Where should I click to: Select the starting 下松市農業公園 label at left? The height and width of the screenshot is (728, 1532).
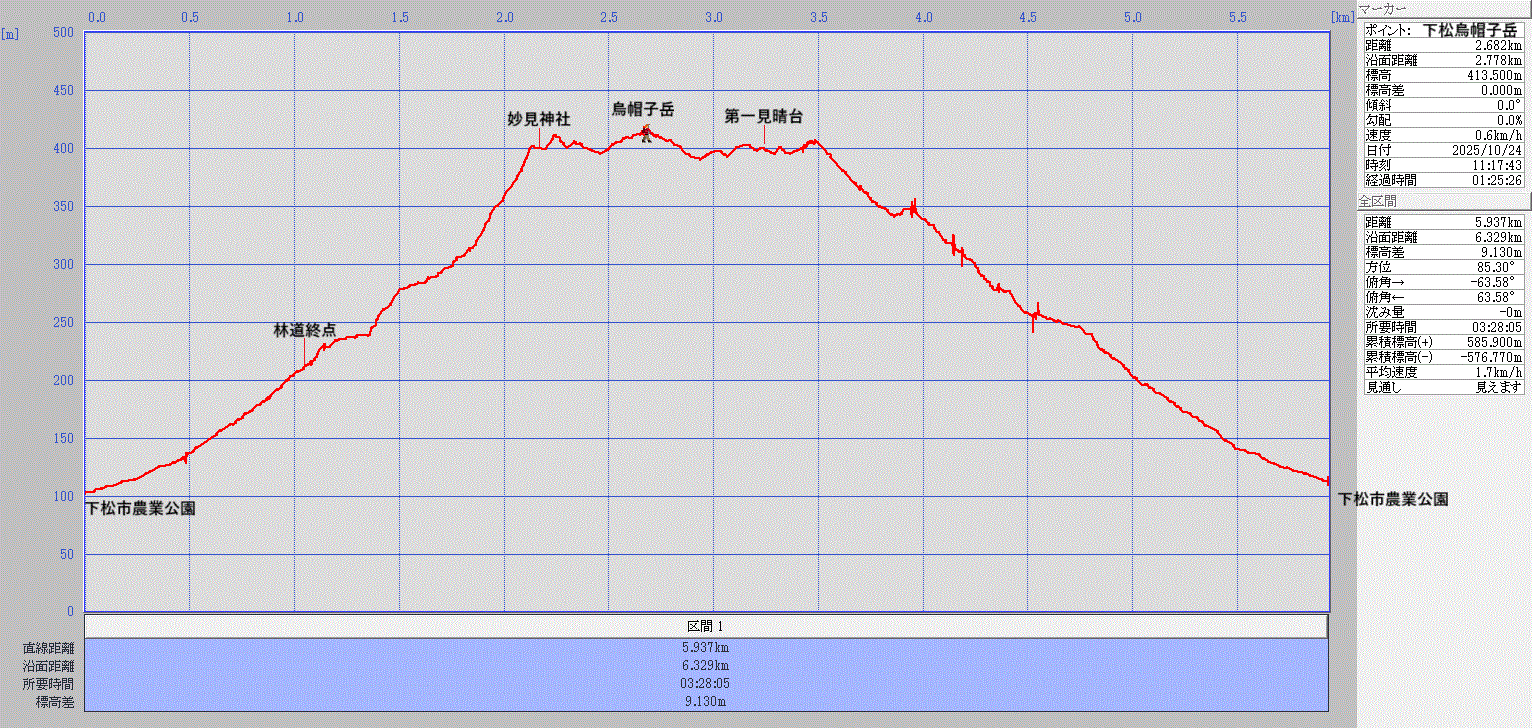[140, 508]
